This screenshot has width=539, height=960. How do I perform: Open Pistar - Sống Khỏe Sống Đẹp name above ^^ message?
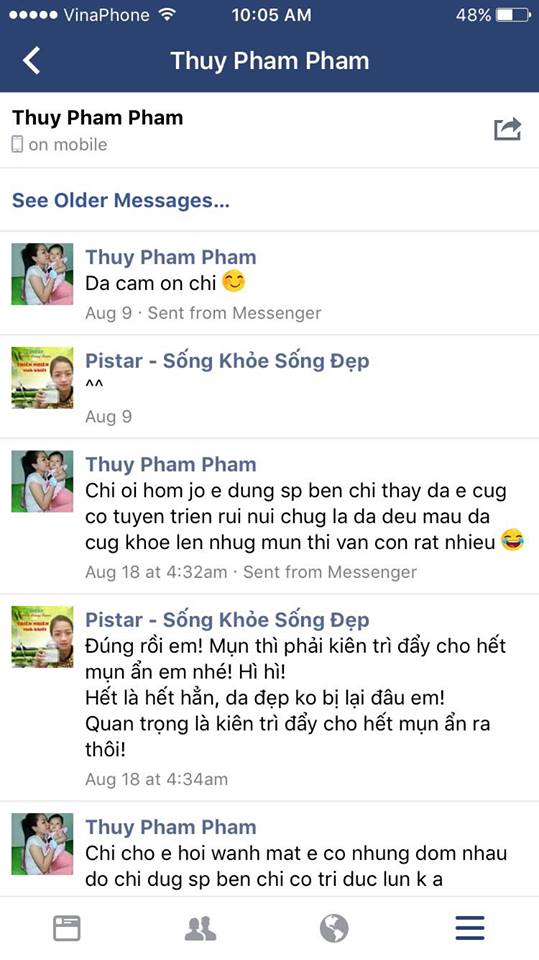(x=227, y=361)
